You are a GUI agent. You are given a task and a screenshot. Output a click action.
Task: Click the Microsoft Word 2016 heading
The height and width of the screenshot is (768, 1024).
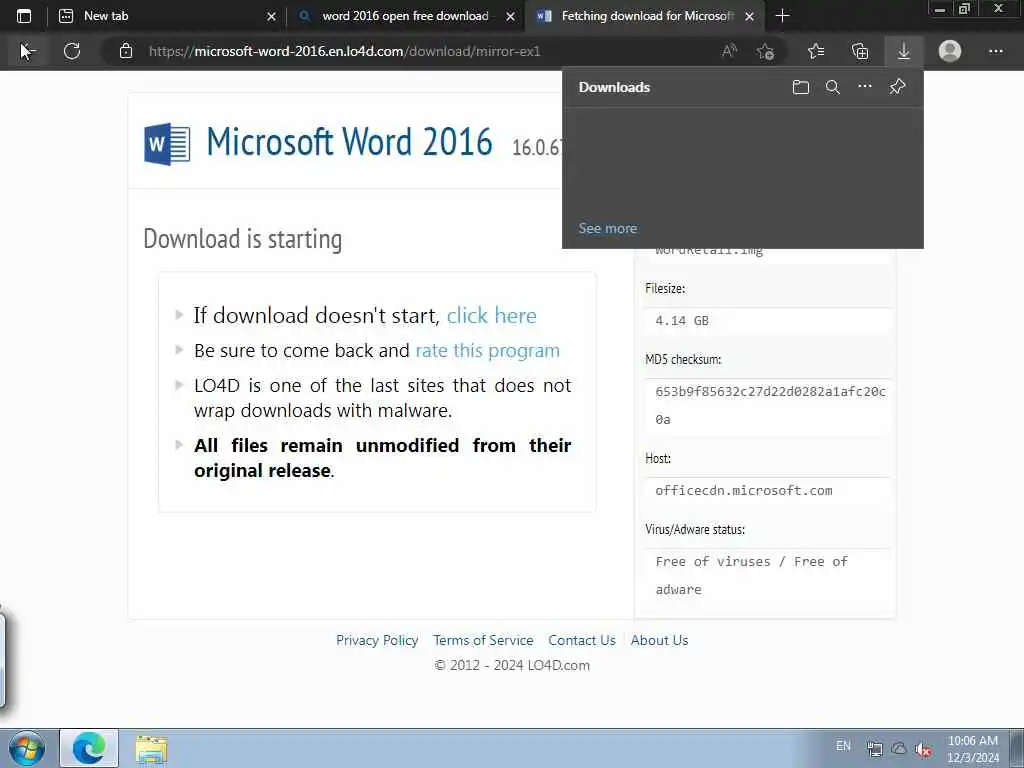pos(349,142)
